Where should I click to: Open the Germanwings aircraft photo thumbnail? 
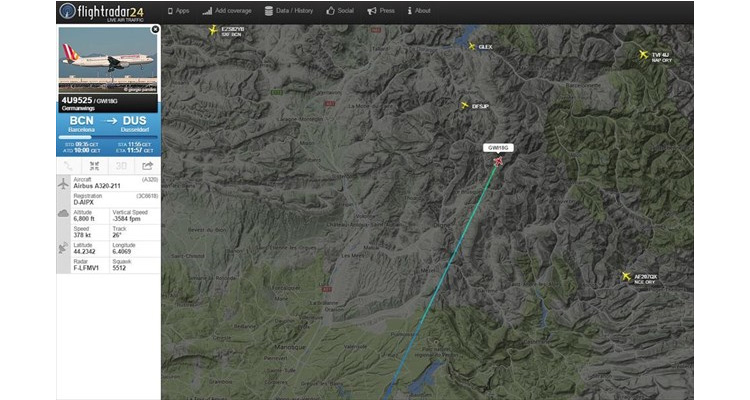click(x=108, y=60)
